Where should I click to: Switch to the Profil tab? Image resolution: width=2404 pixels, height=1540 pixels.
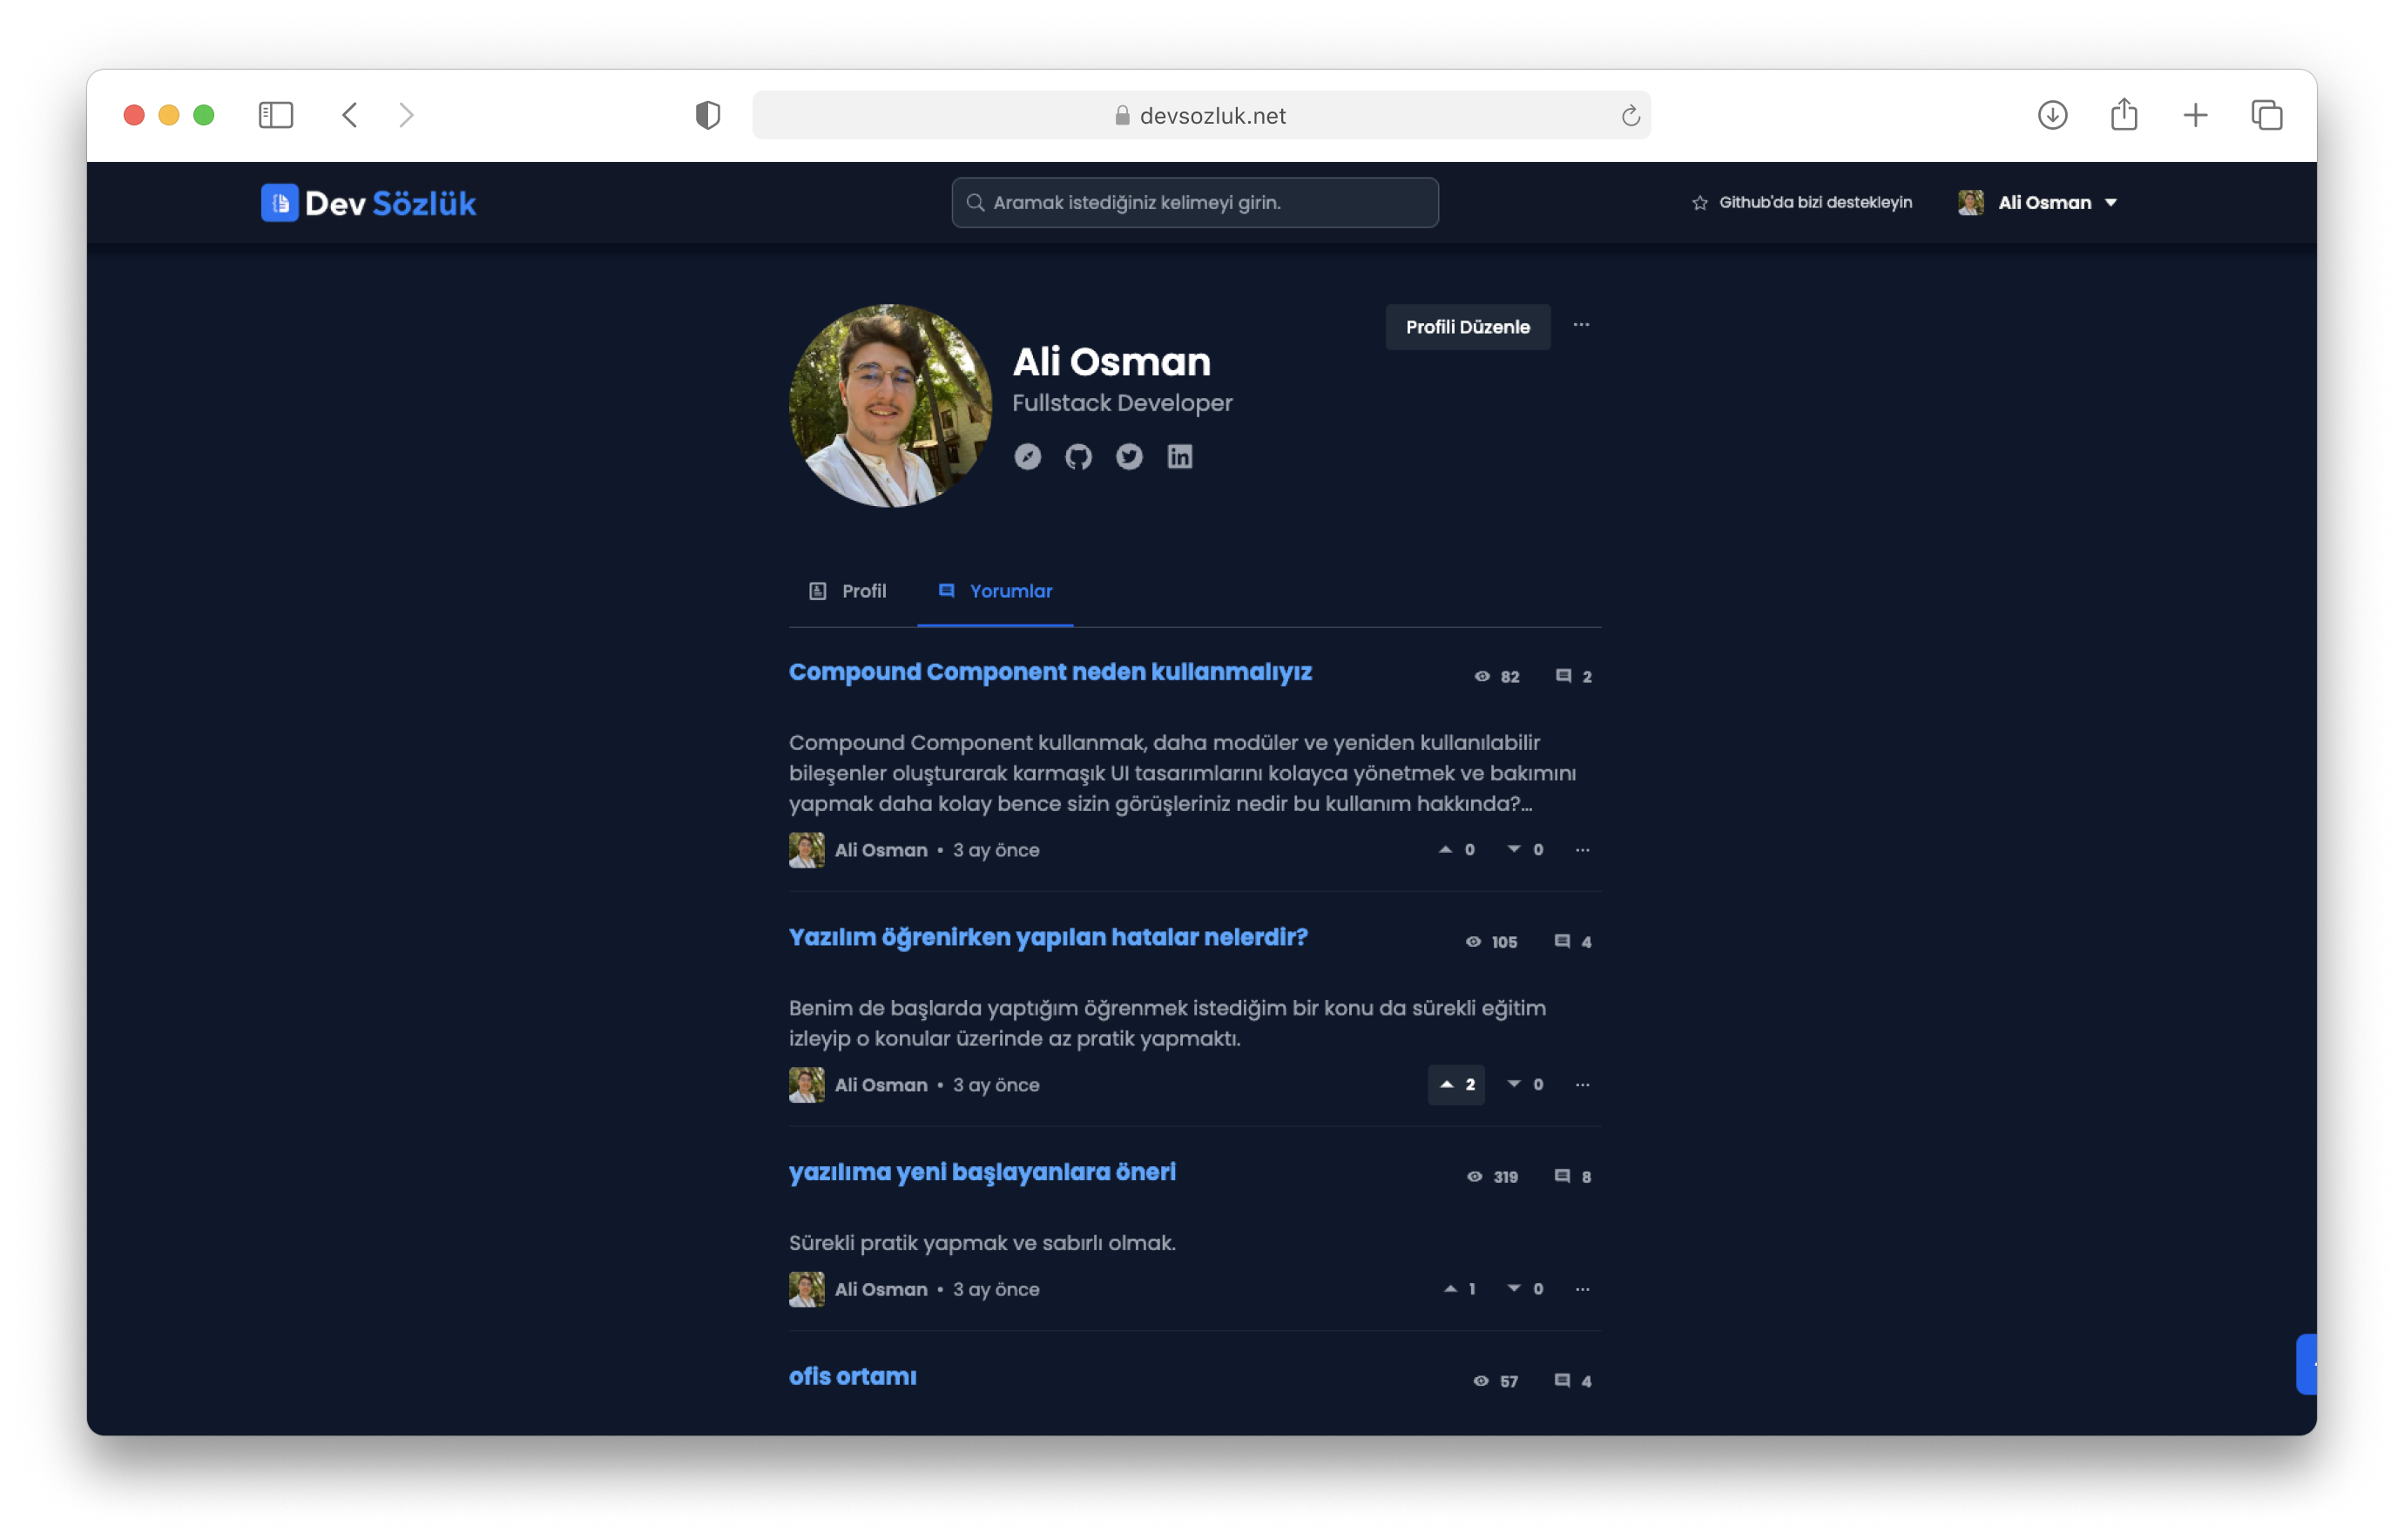point(847,591)
